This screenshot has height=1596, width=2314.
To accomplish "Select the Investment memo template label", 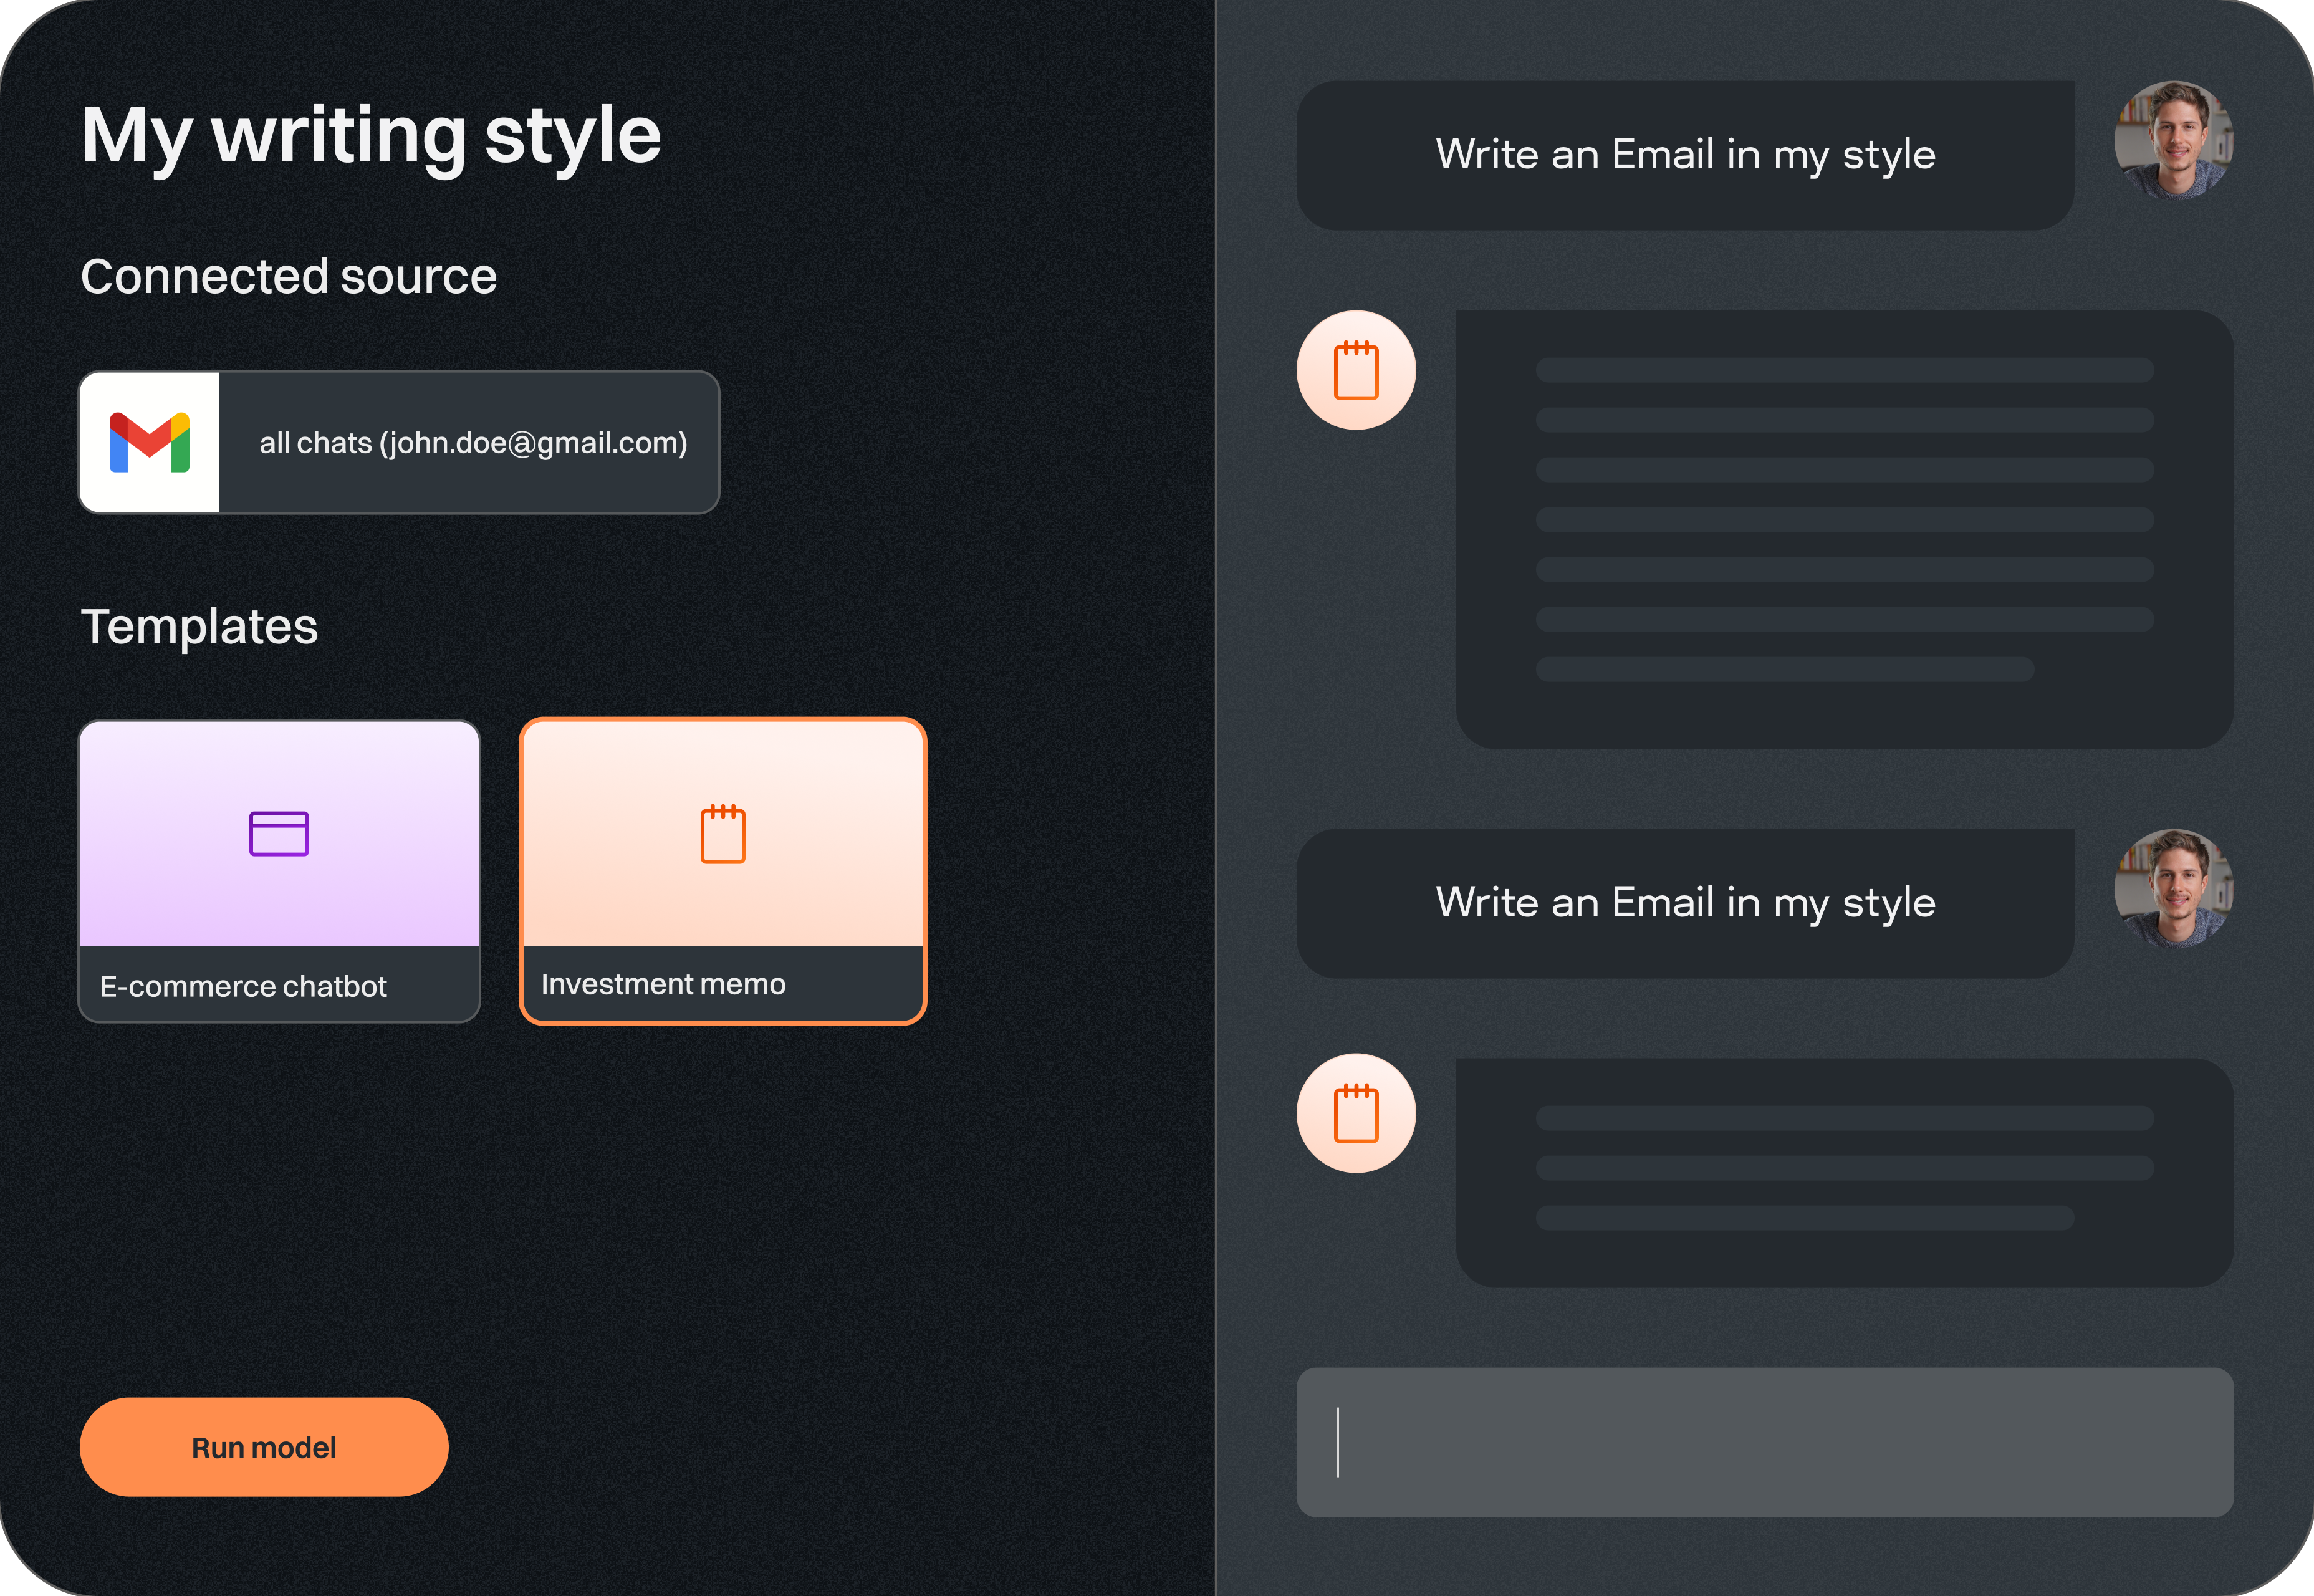I will pos(663,984).
